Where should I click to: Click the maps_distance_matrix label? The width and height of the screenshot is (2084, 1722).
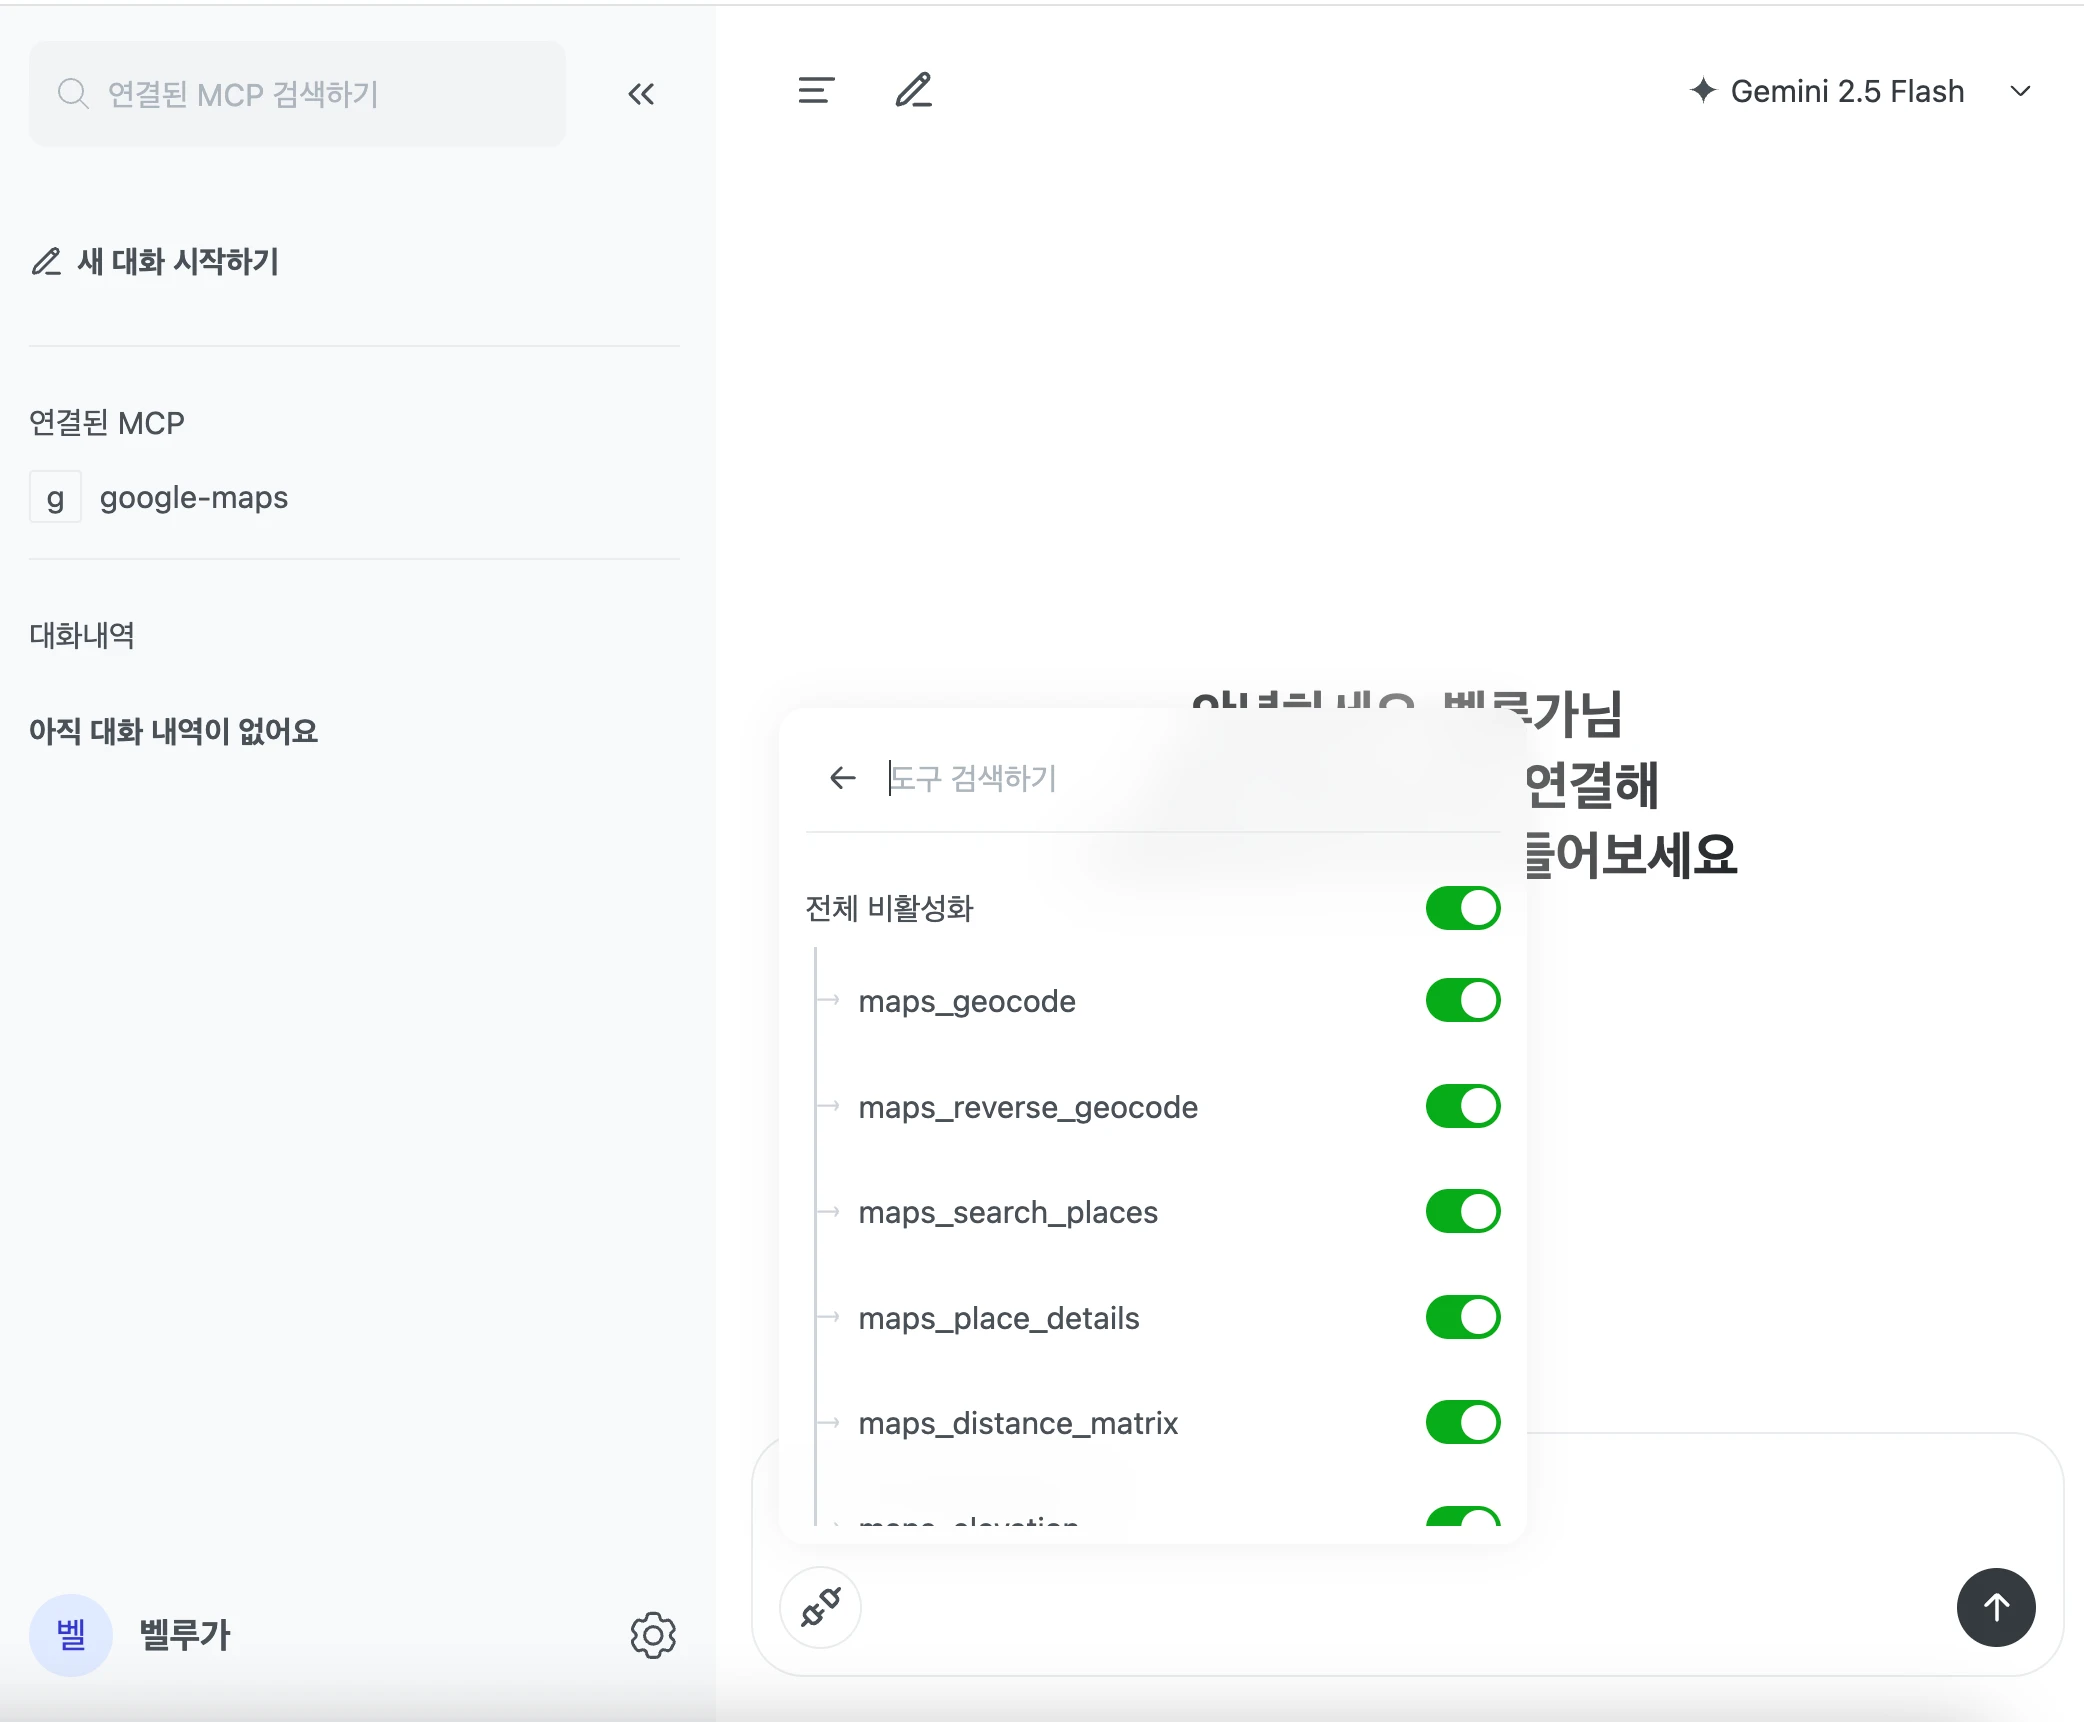(1017, 1423)
